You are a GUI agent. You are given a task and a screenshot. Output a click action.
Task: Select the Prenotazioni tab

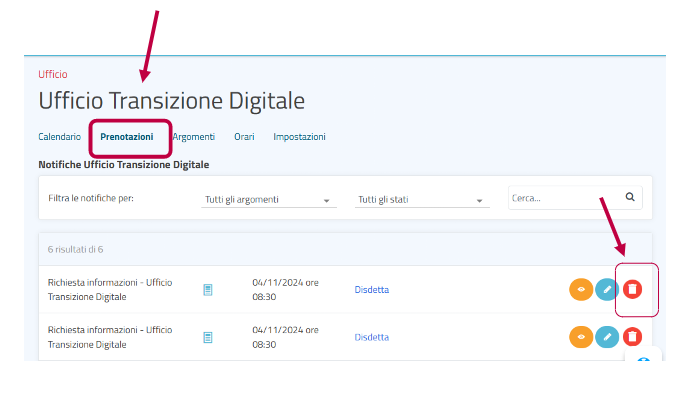127,137
